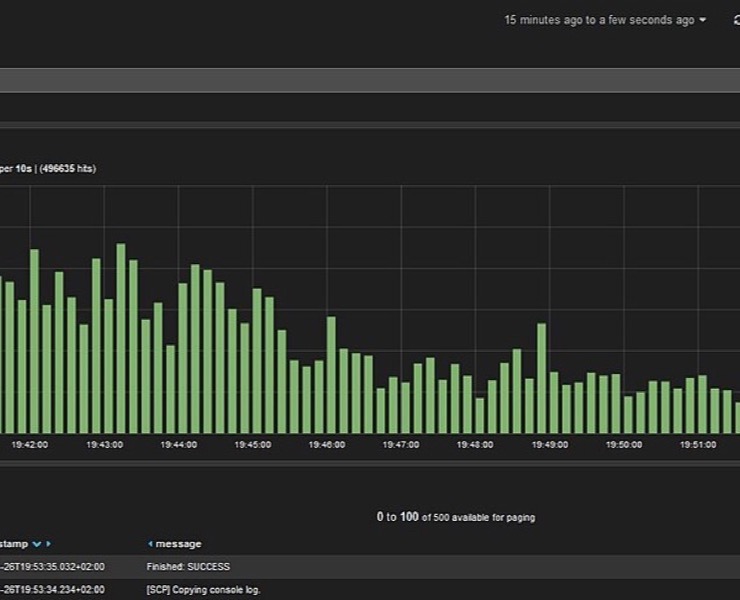The height and width of the screenshot is (600, 740).
Task: Expand the 'Finished: SUCCESS' log row
Action: click(x=370, y=566)
